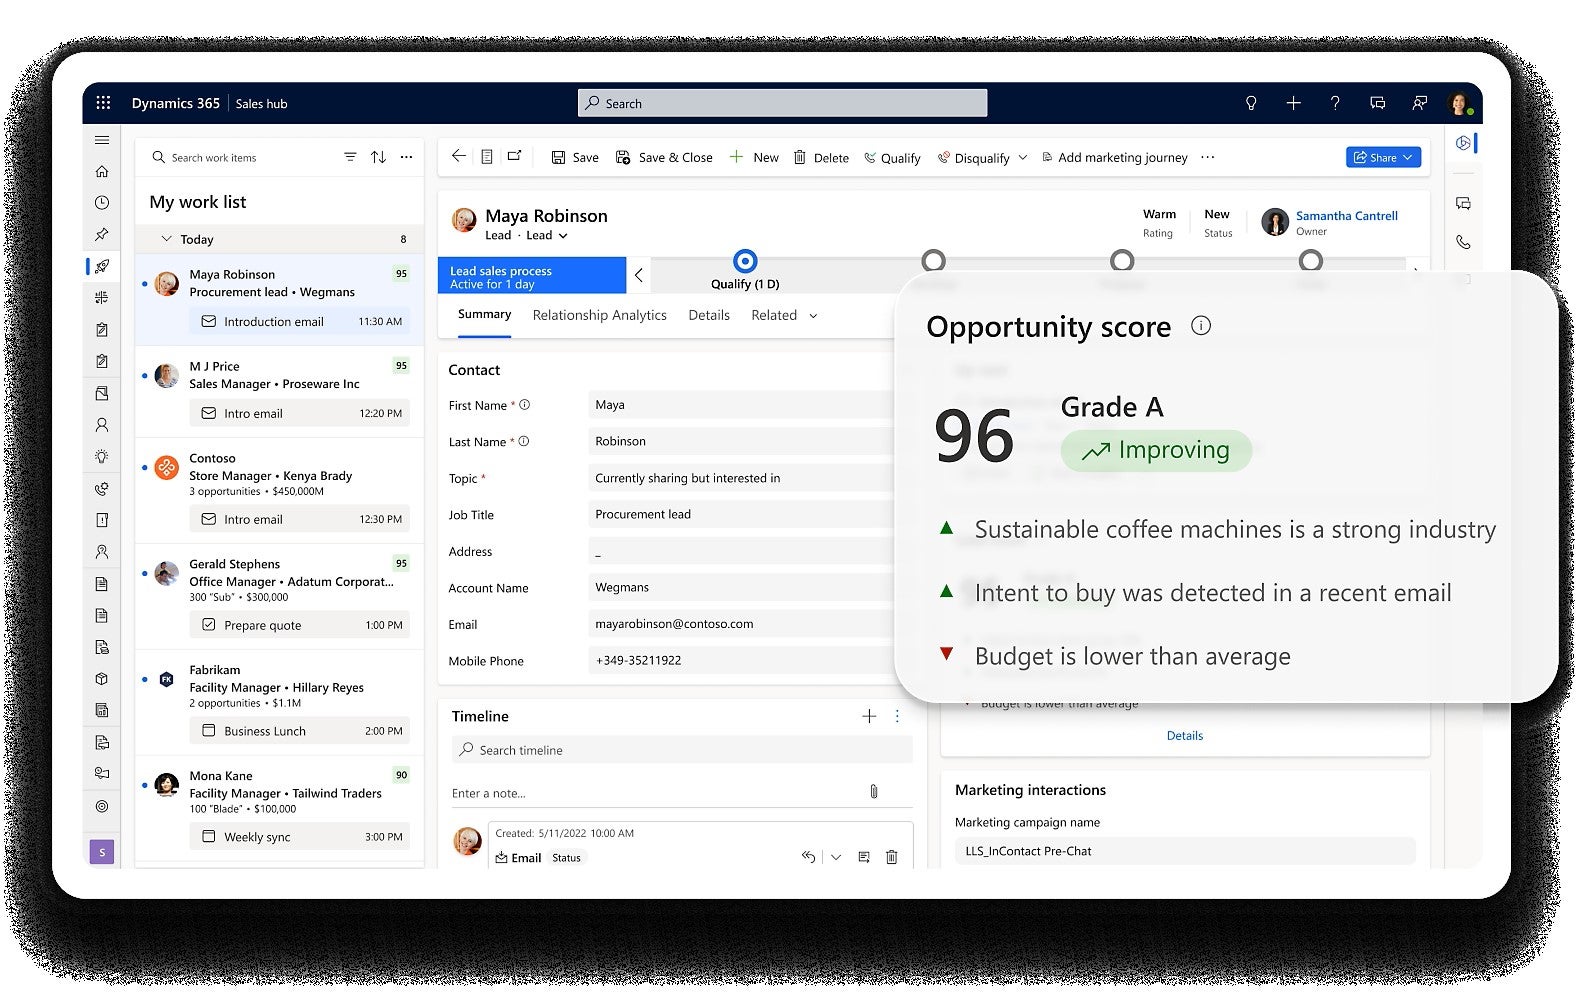This screenshot has height=1000, width=1584.
Task: Expand the Disqualify dropdown arrow
Action: coord(1022,158)
